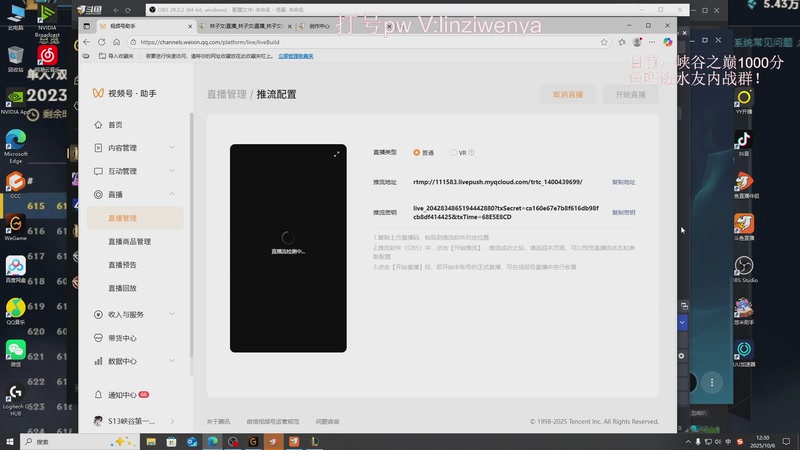Open the 微信 desktop shortcut

click(x=15, y=353)
